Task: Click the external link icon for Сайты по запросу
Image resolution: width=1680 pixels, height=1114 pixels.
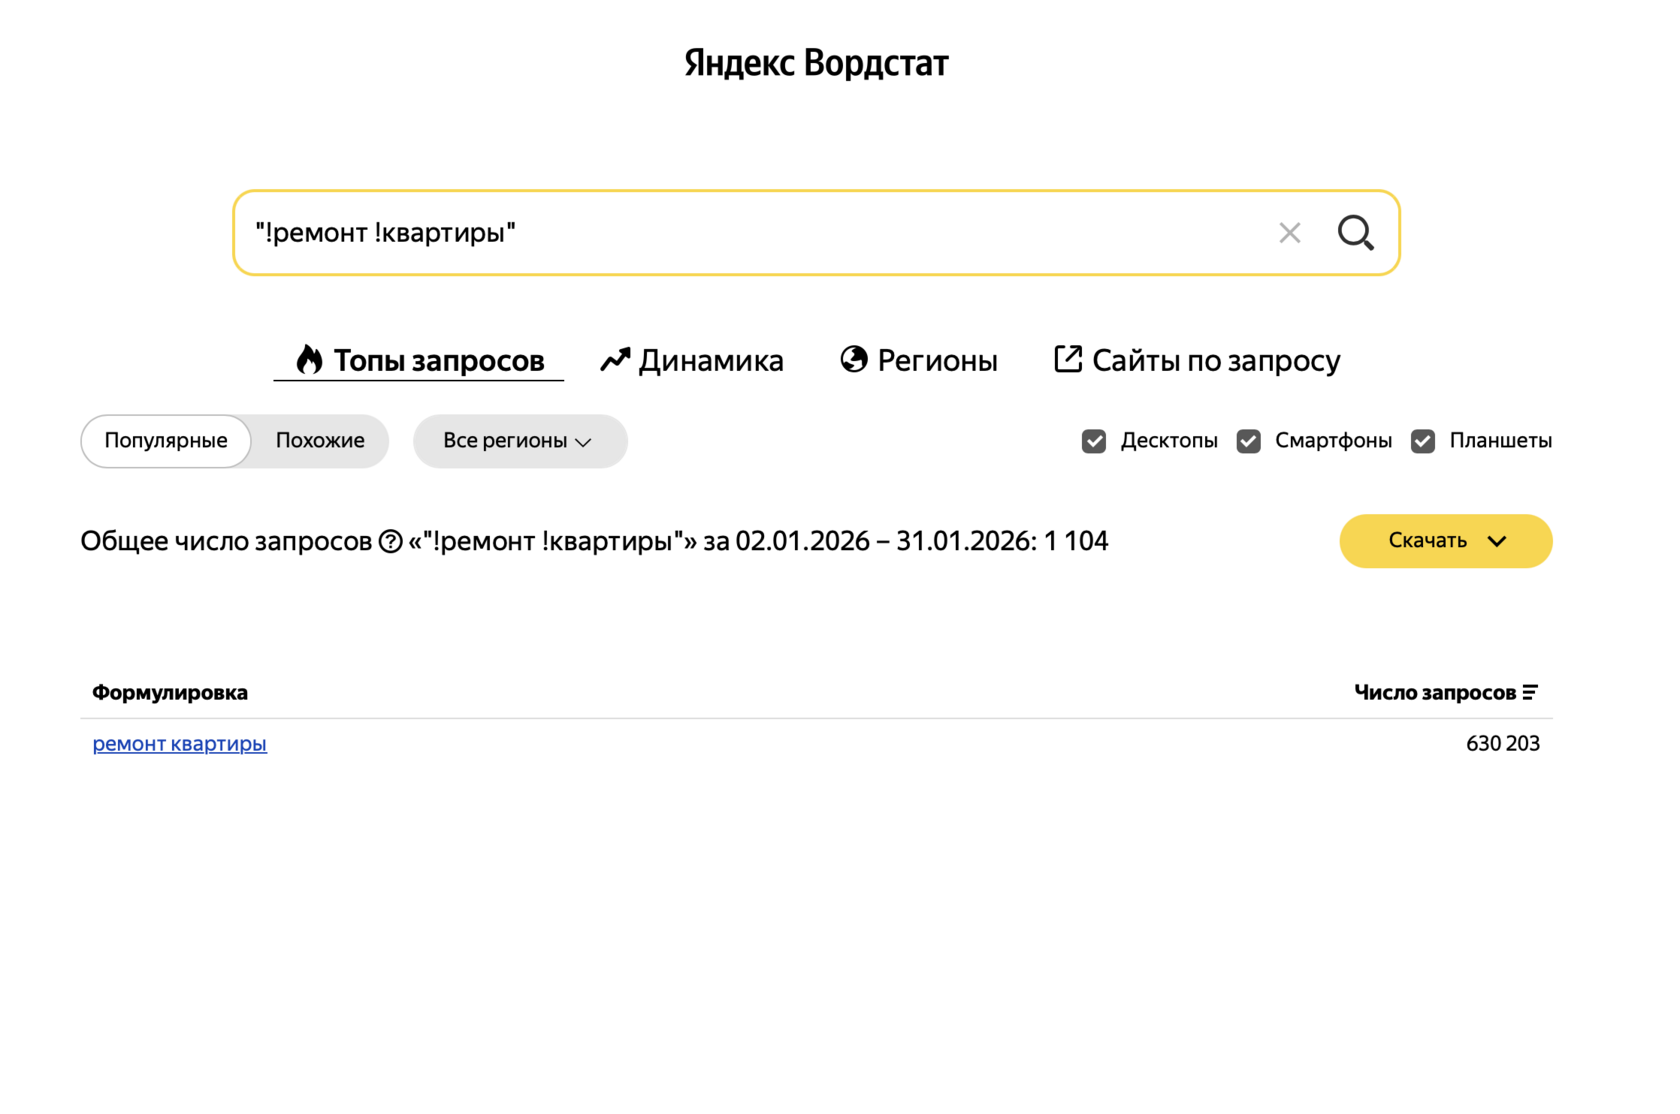Action: click(1067, 359)
